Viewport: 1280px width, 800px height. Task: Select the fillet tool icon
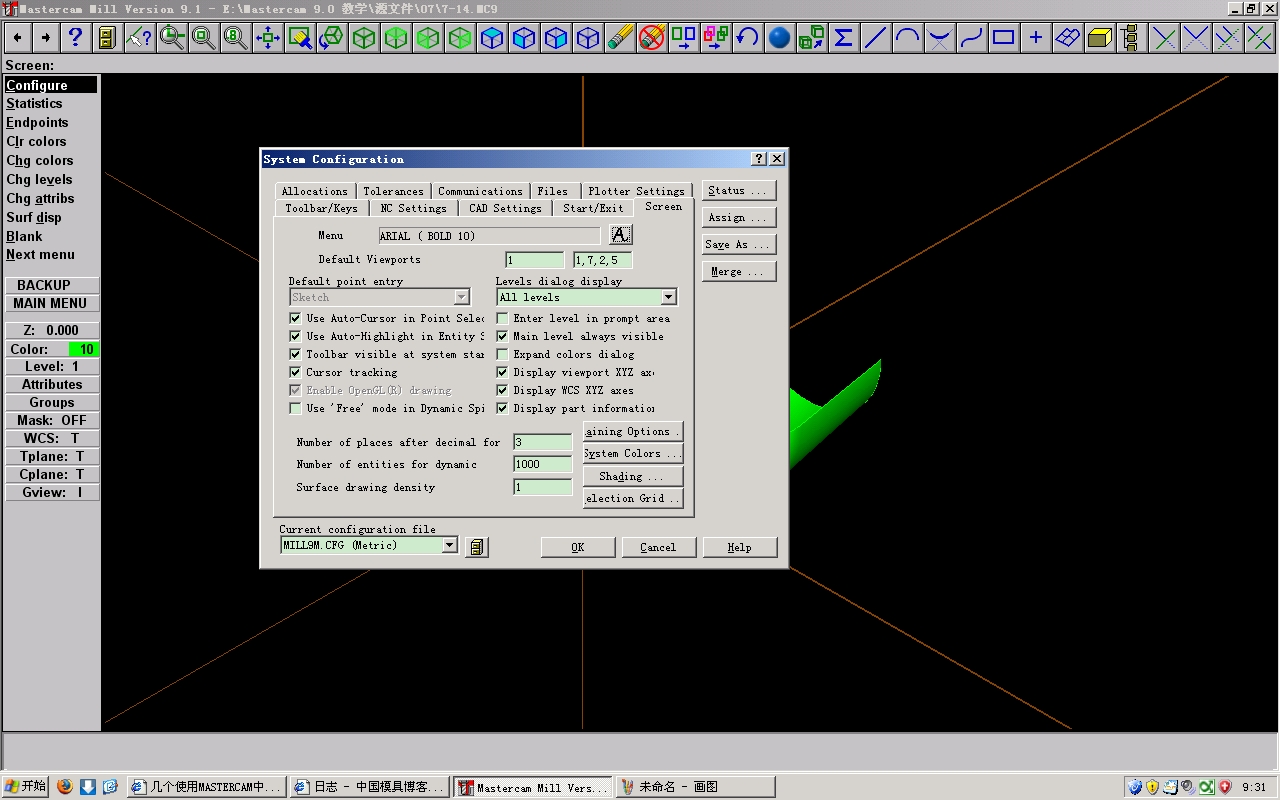pos(939,38)
